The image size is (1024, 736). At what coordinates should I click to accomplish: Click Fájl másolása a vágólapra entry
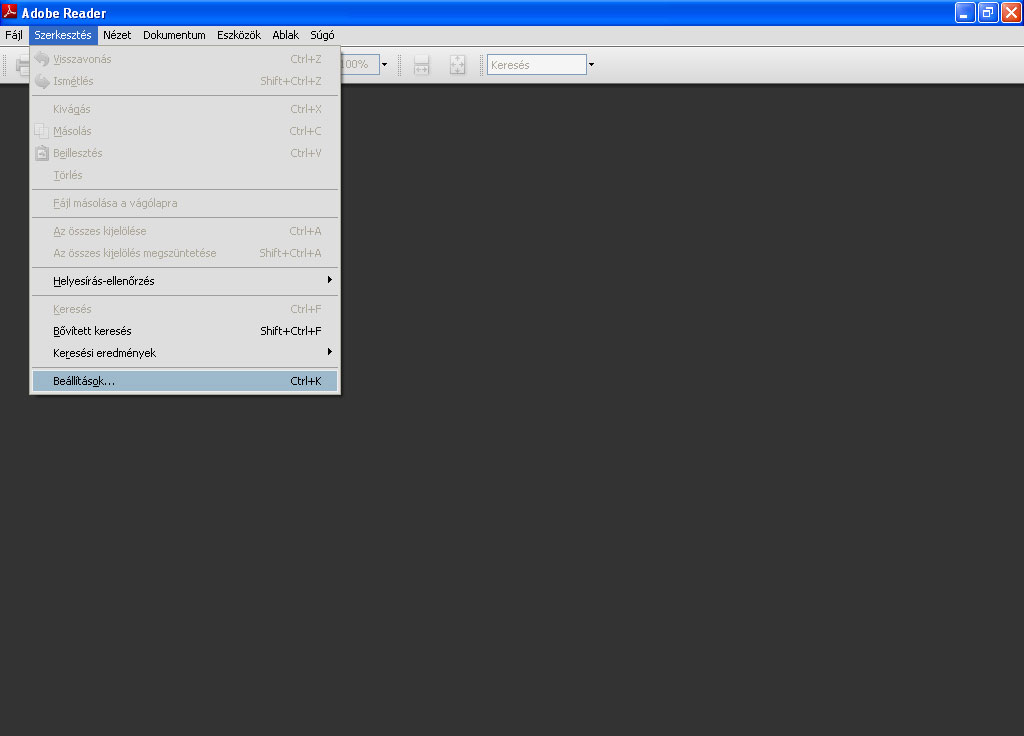(x=185, y=203)
